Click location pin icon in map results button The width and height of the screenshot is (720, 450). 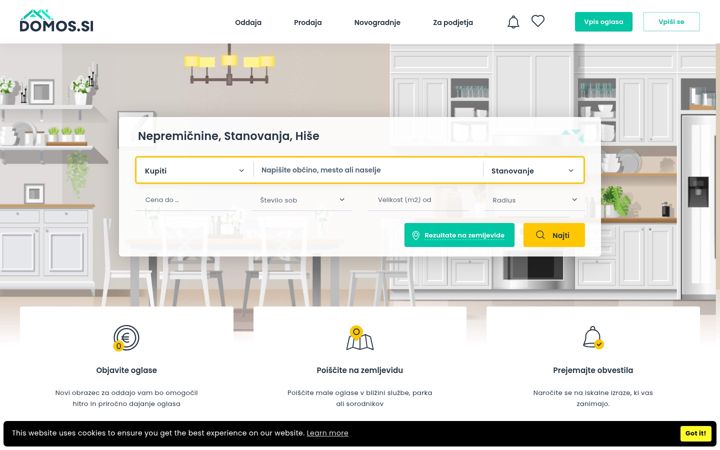tap(416, 235)
